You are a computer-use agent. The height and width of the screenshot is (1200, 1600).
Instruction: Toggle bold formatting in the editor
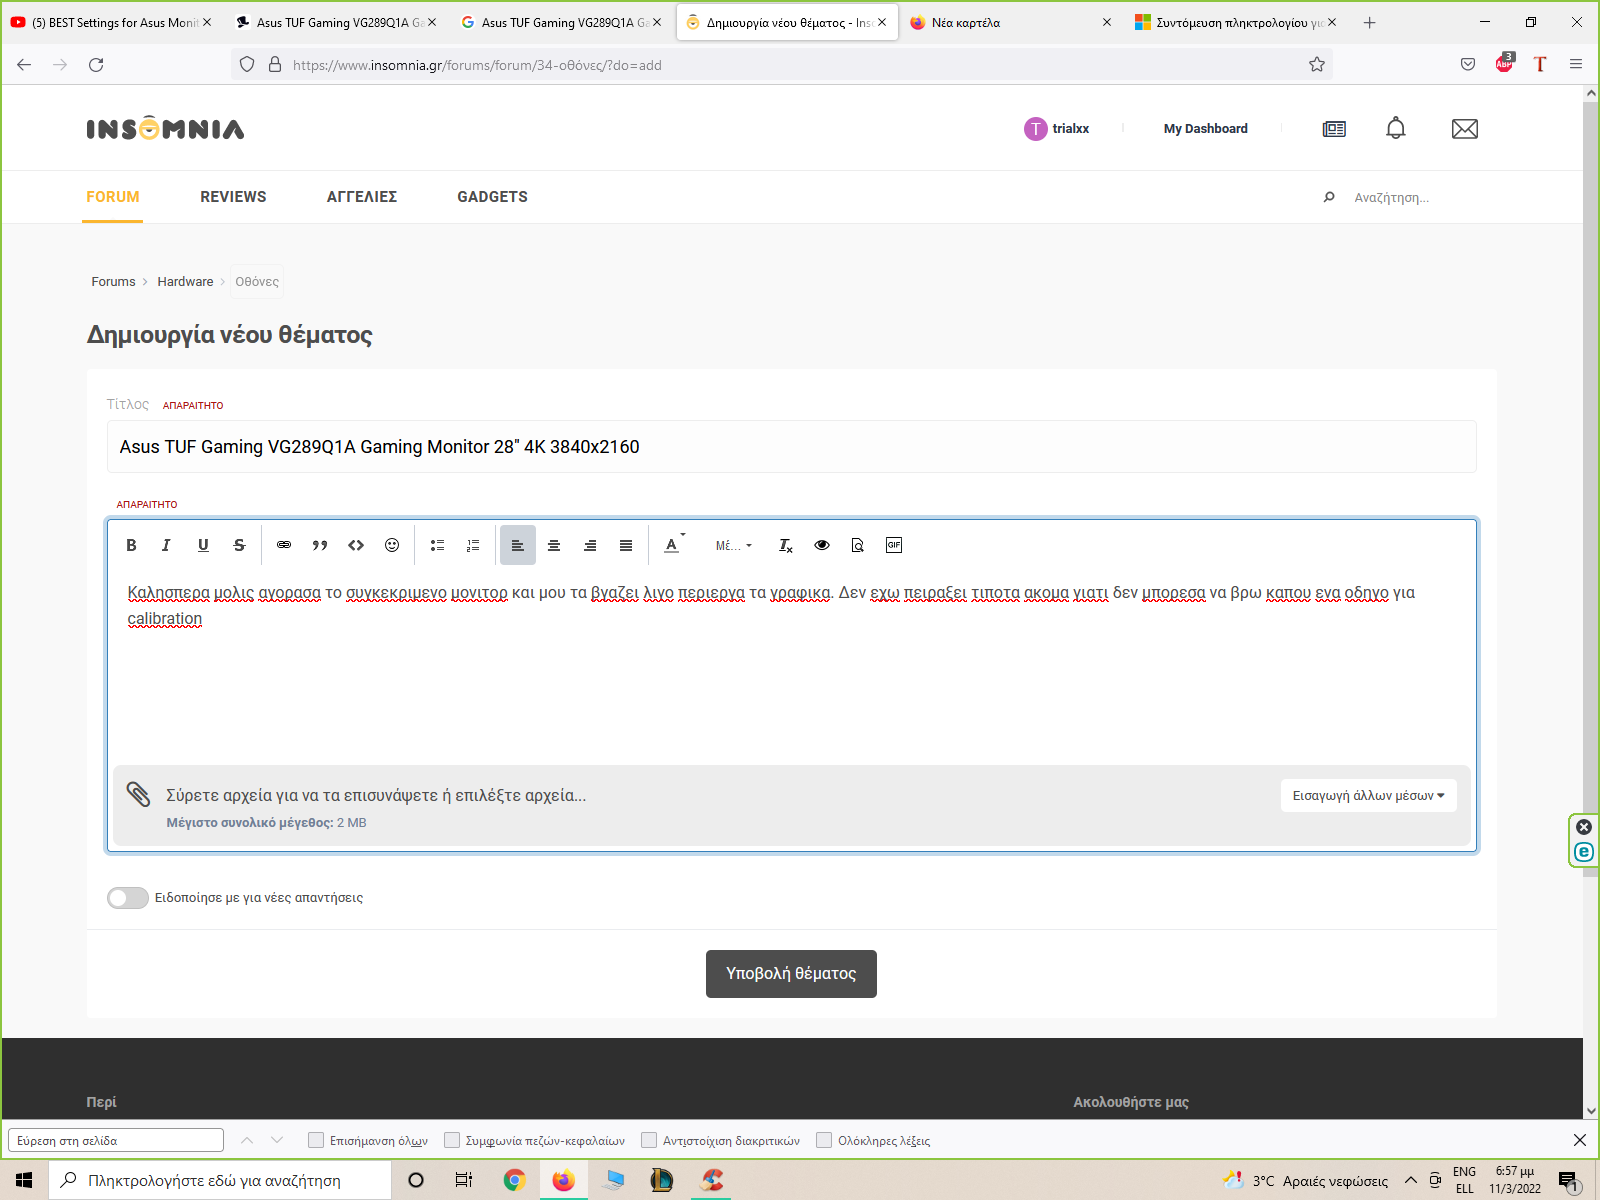131,545
